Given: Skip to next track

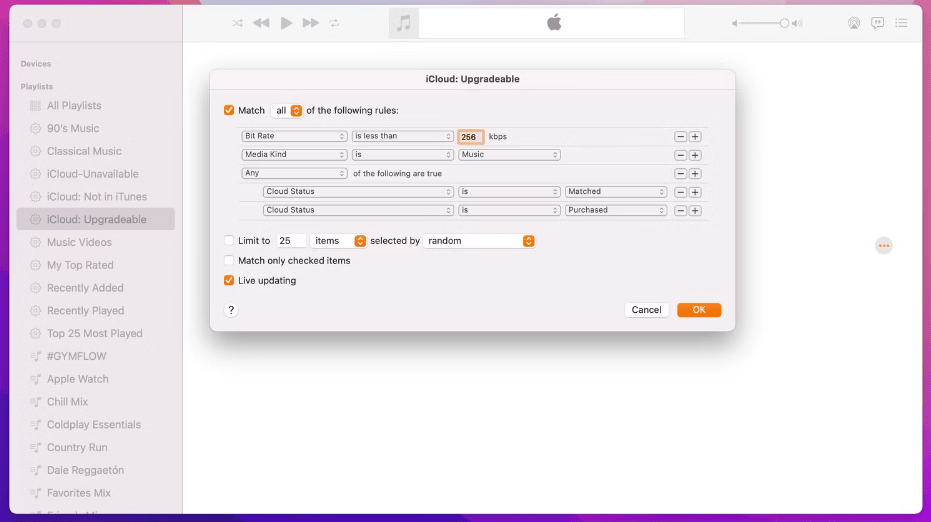Looking at the screenshot, I should pos(311,23).
